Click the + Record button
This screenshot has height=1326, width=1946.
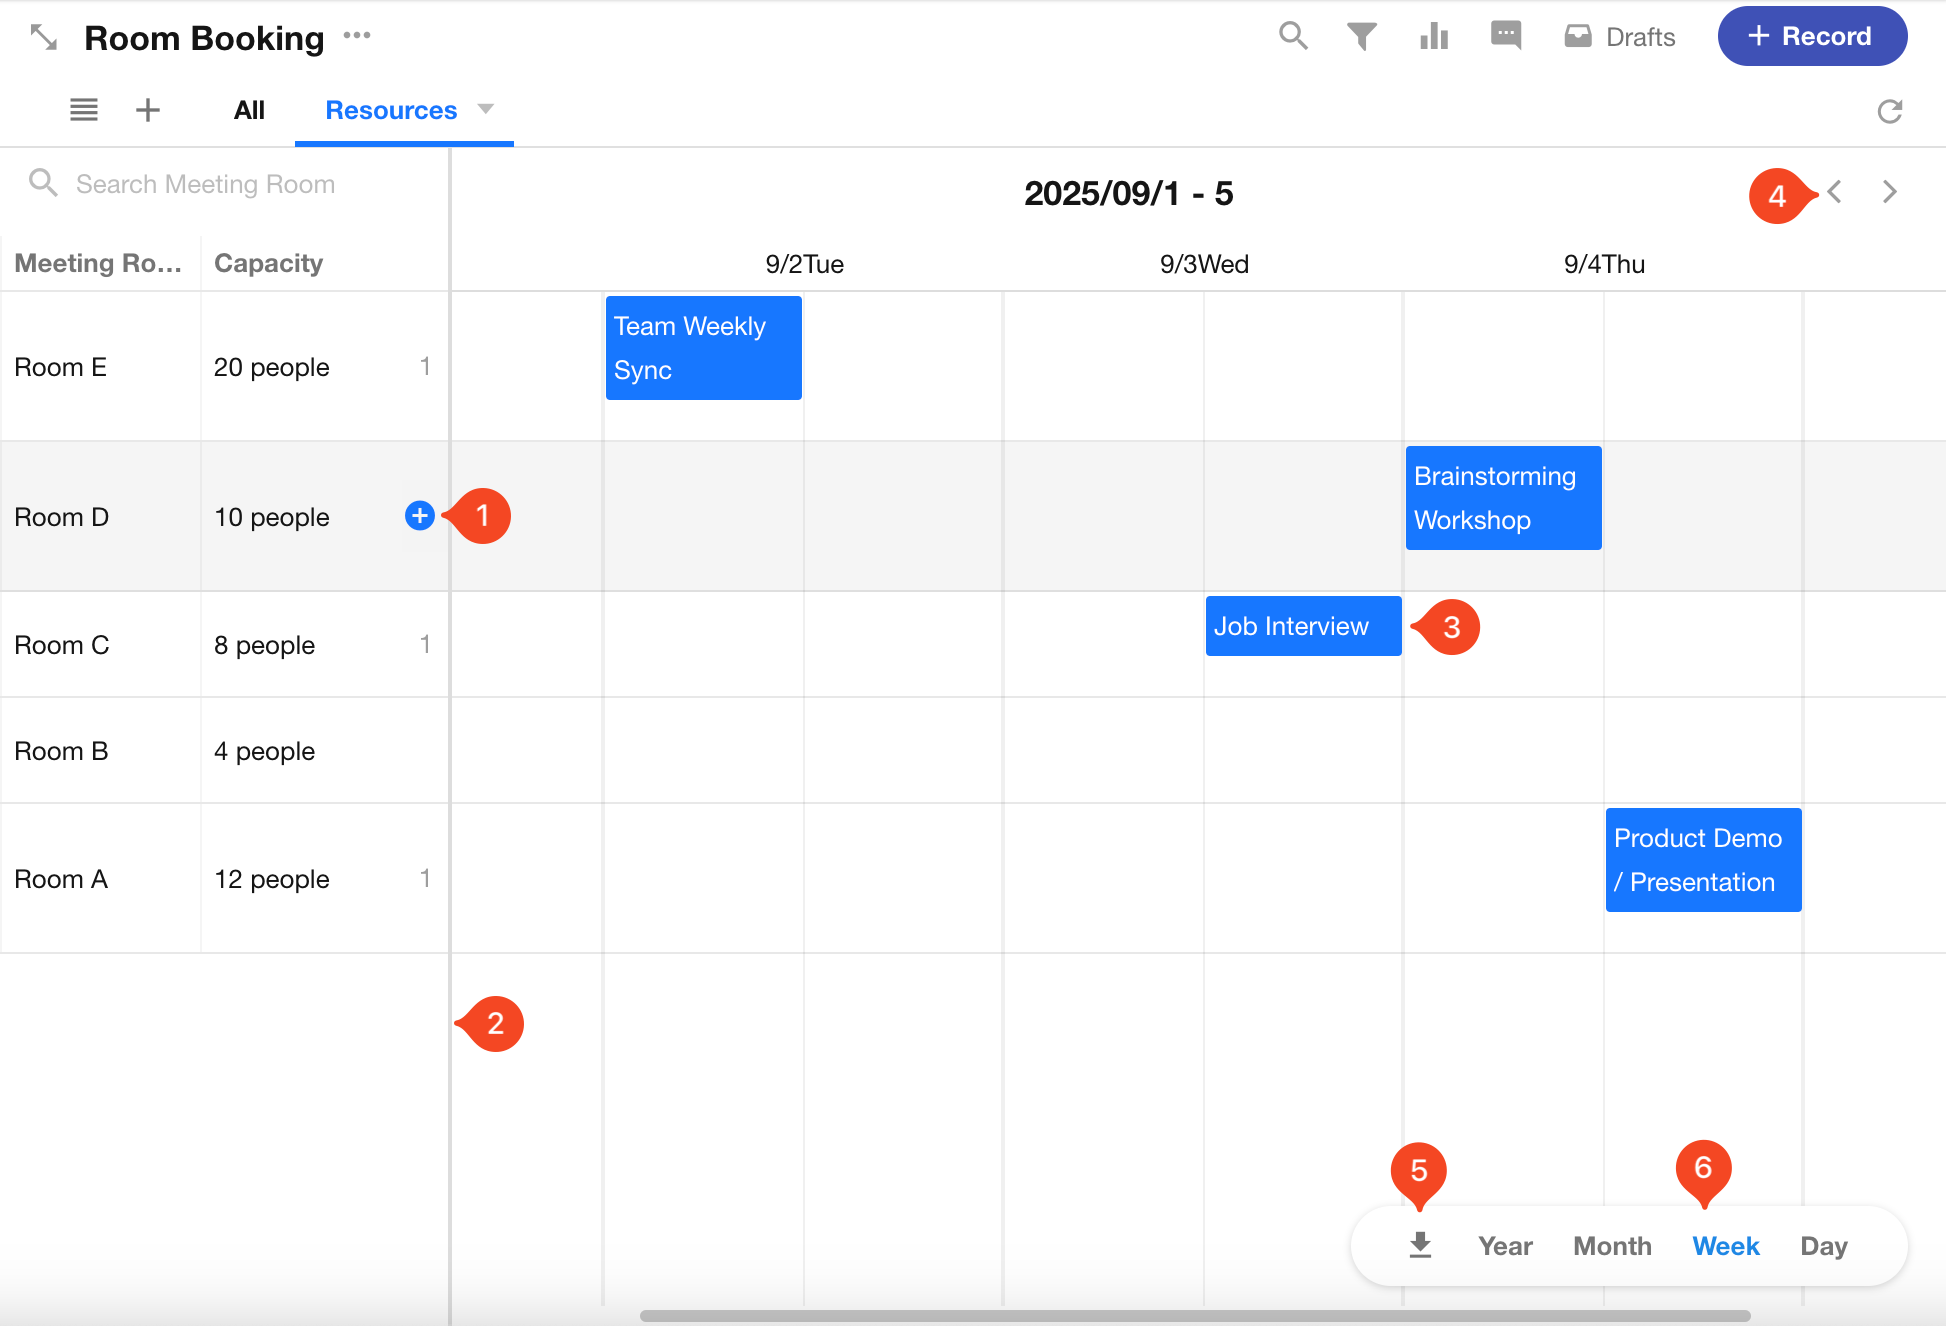1811,36
